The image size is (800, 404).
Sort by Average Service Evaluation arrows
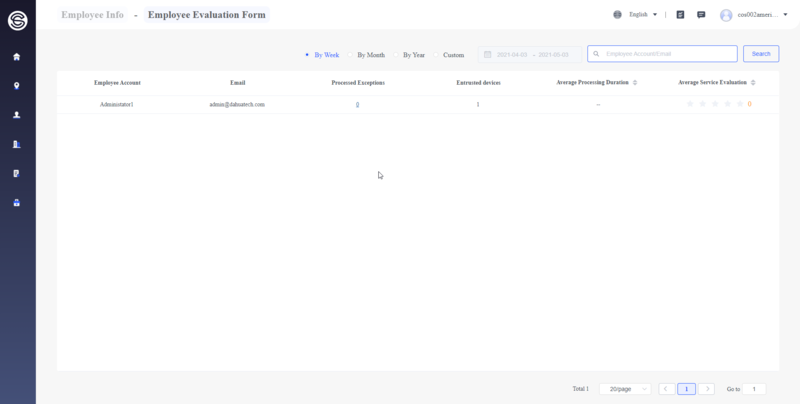click(753, 83)
